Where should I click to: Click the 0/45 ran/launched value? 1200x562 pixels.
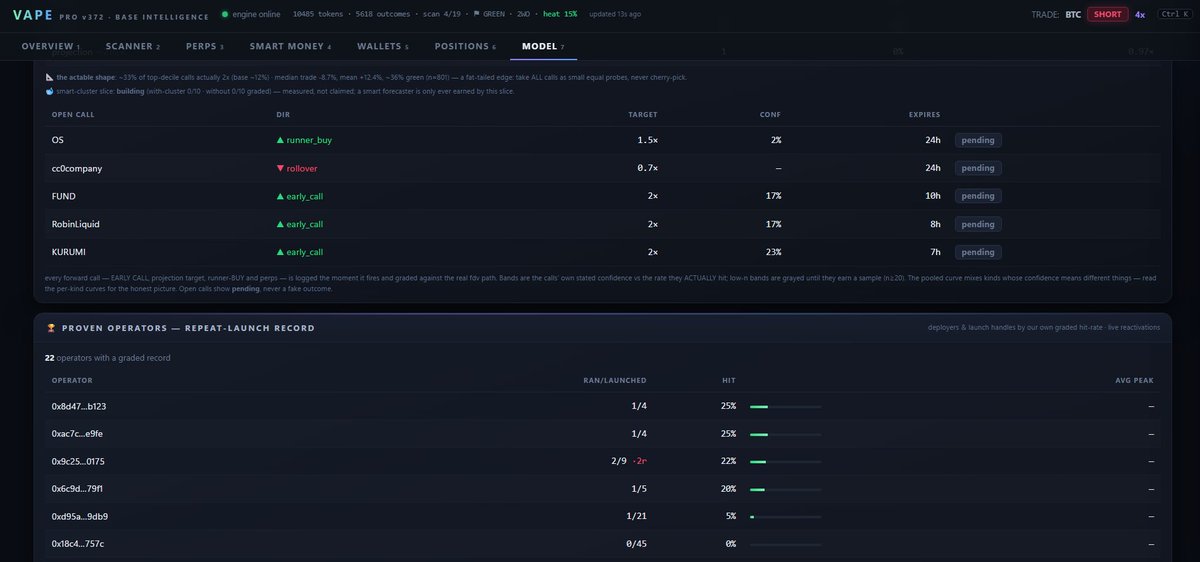636,544
